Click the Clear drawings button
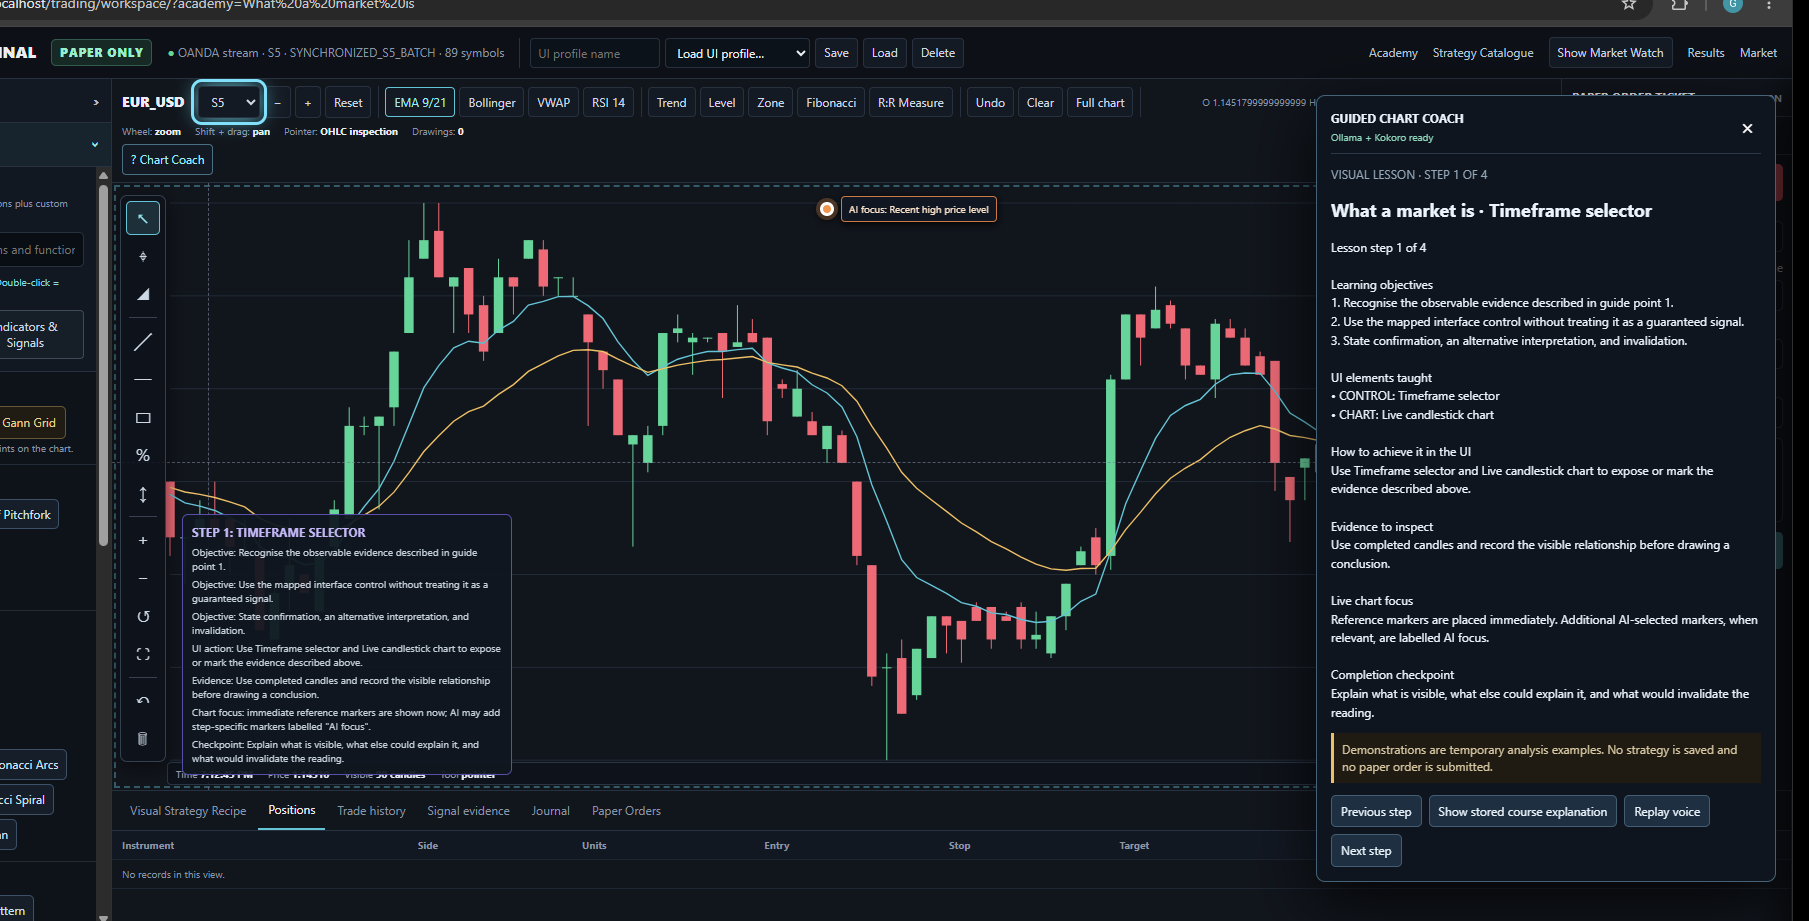The image size is (1809, 921). pos(1040,103)
